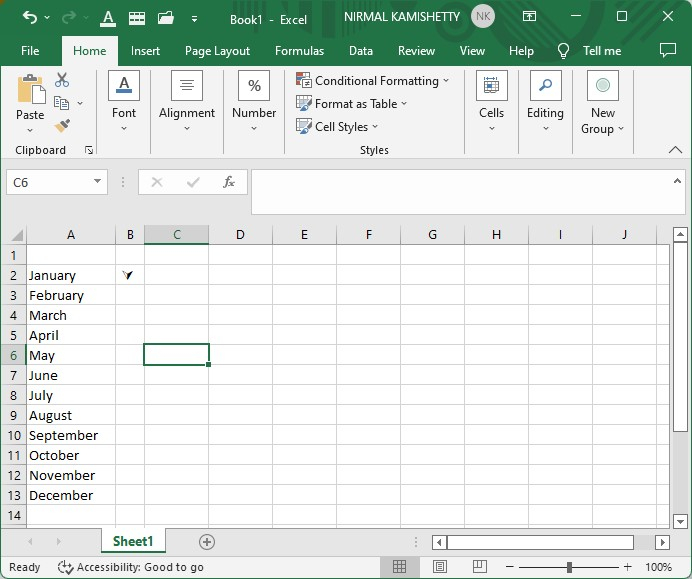The height and width of the screenshot is (579, 692).
Task: Expand the Cells group
Action: click(x=491, y=101)
